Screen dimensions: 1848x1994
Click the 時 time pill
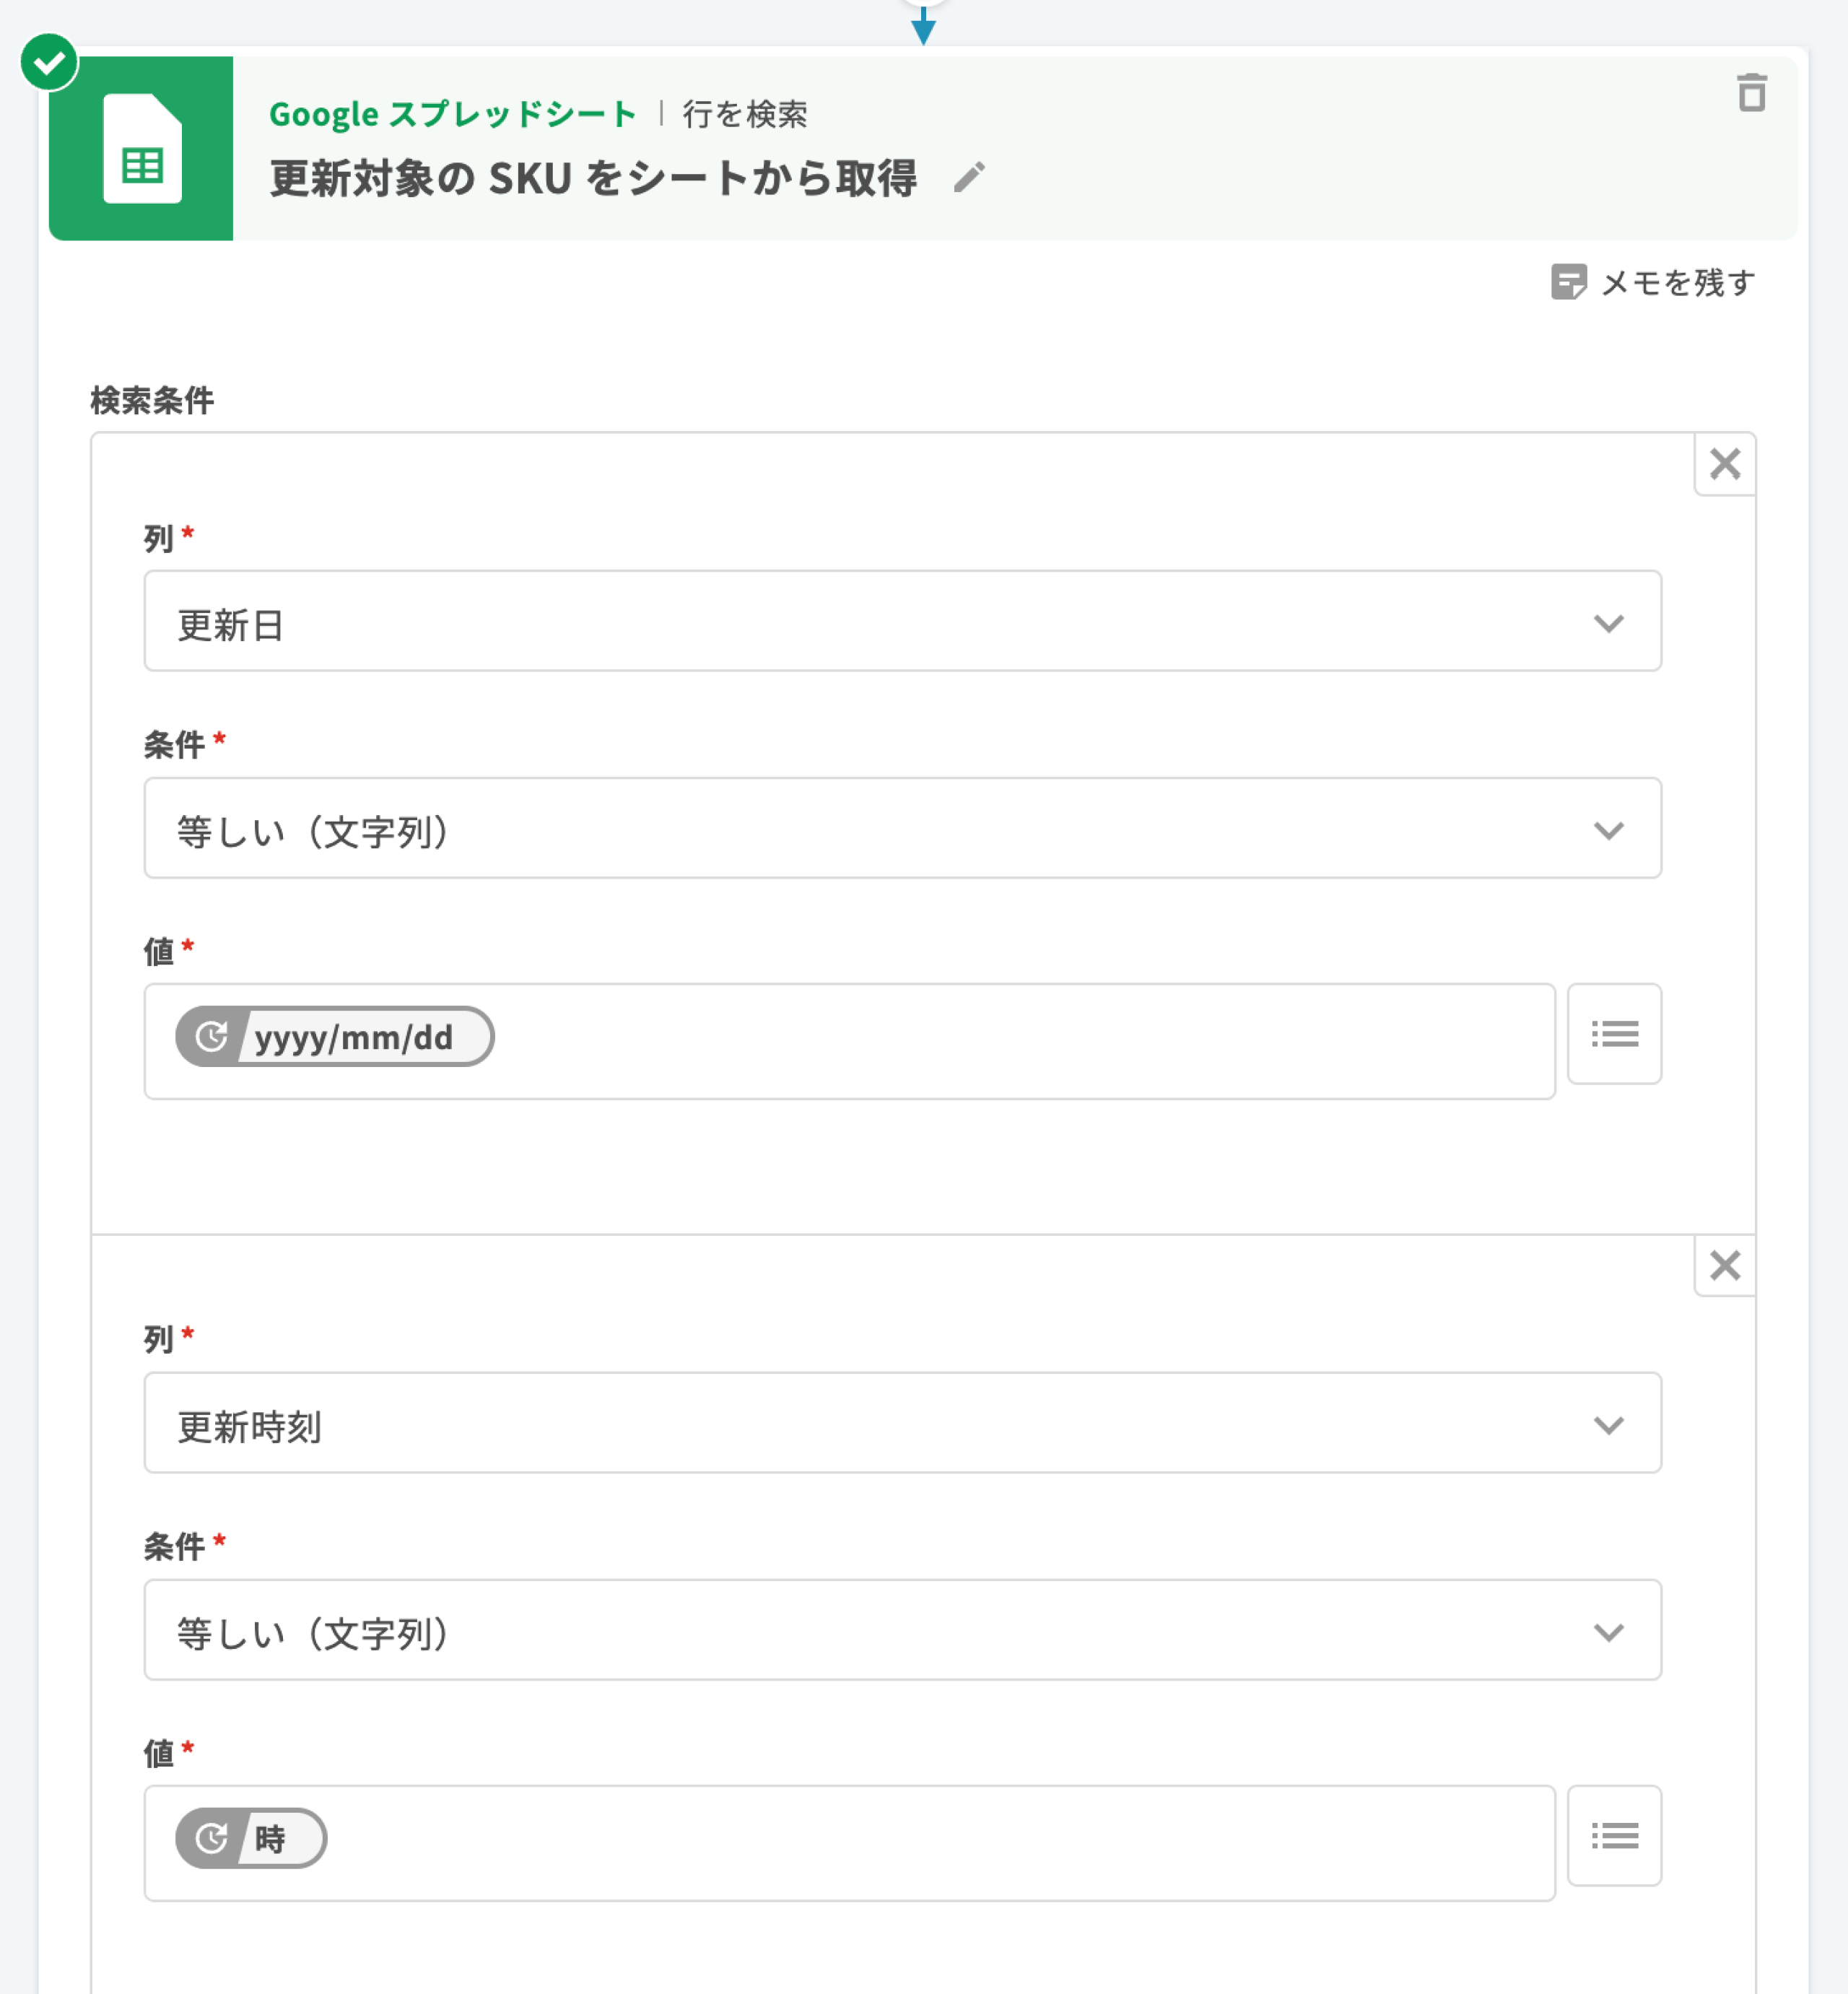click(x=251, y=1838)
